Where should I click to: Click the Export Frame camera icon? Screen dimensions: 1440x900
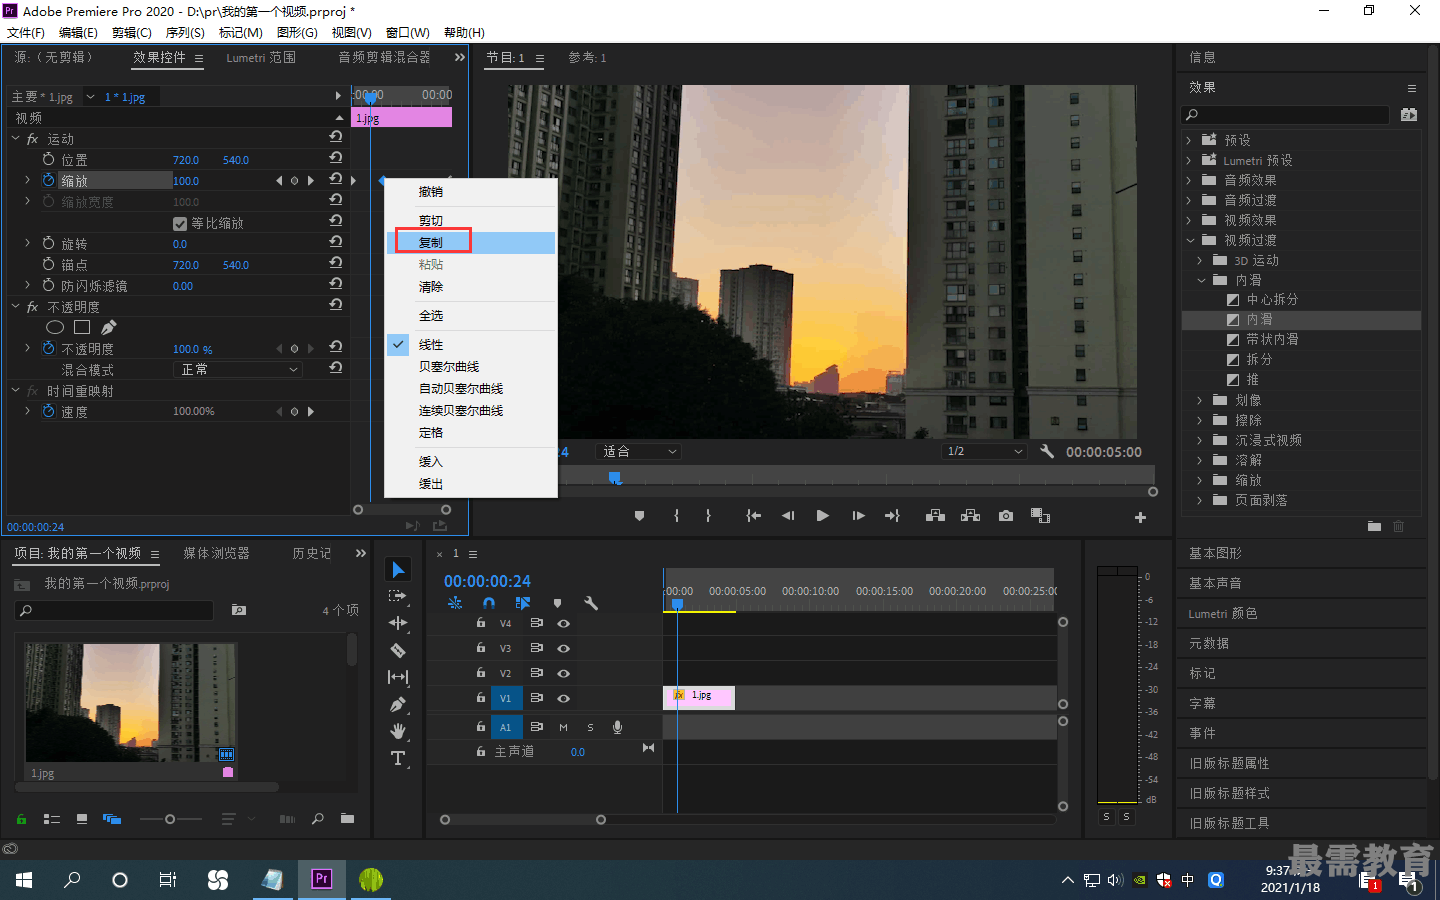(x=1006, y=516)
